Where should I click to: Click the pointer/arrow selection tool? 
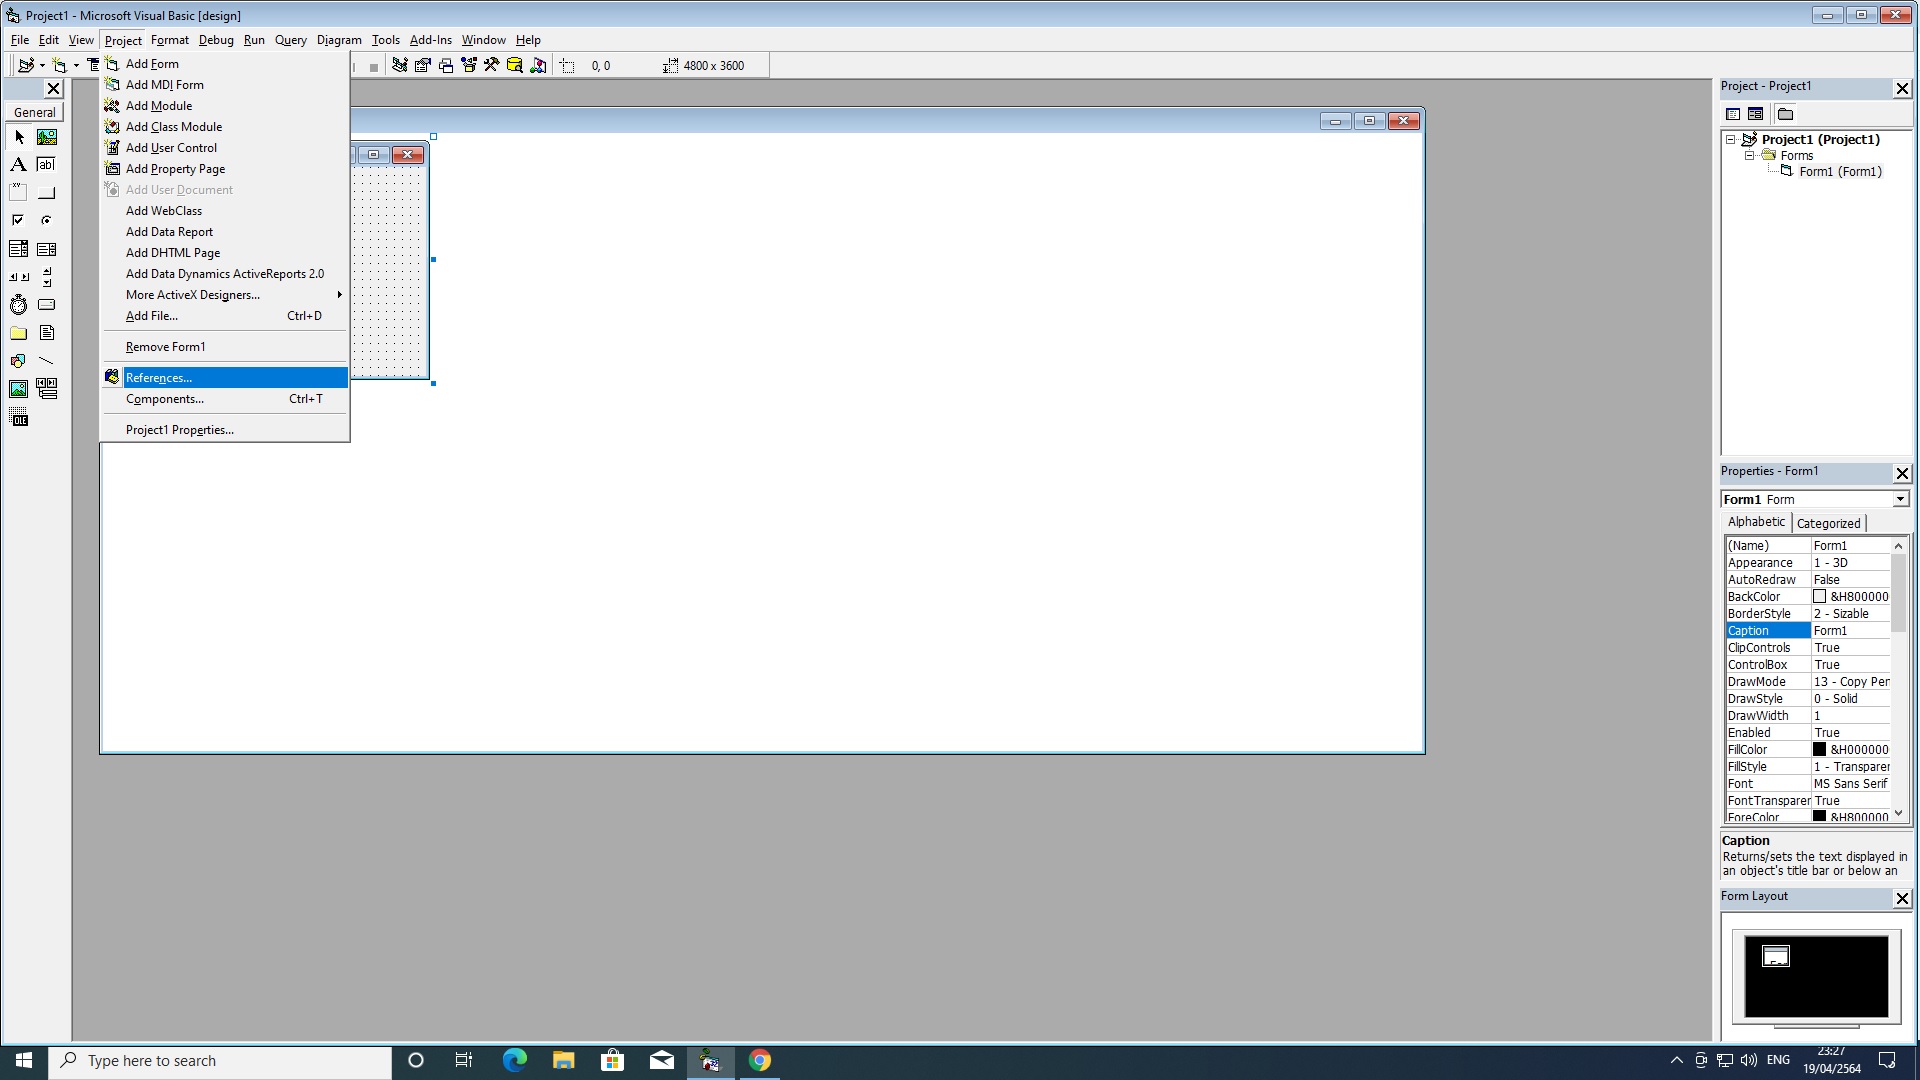(18, 136)
